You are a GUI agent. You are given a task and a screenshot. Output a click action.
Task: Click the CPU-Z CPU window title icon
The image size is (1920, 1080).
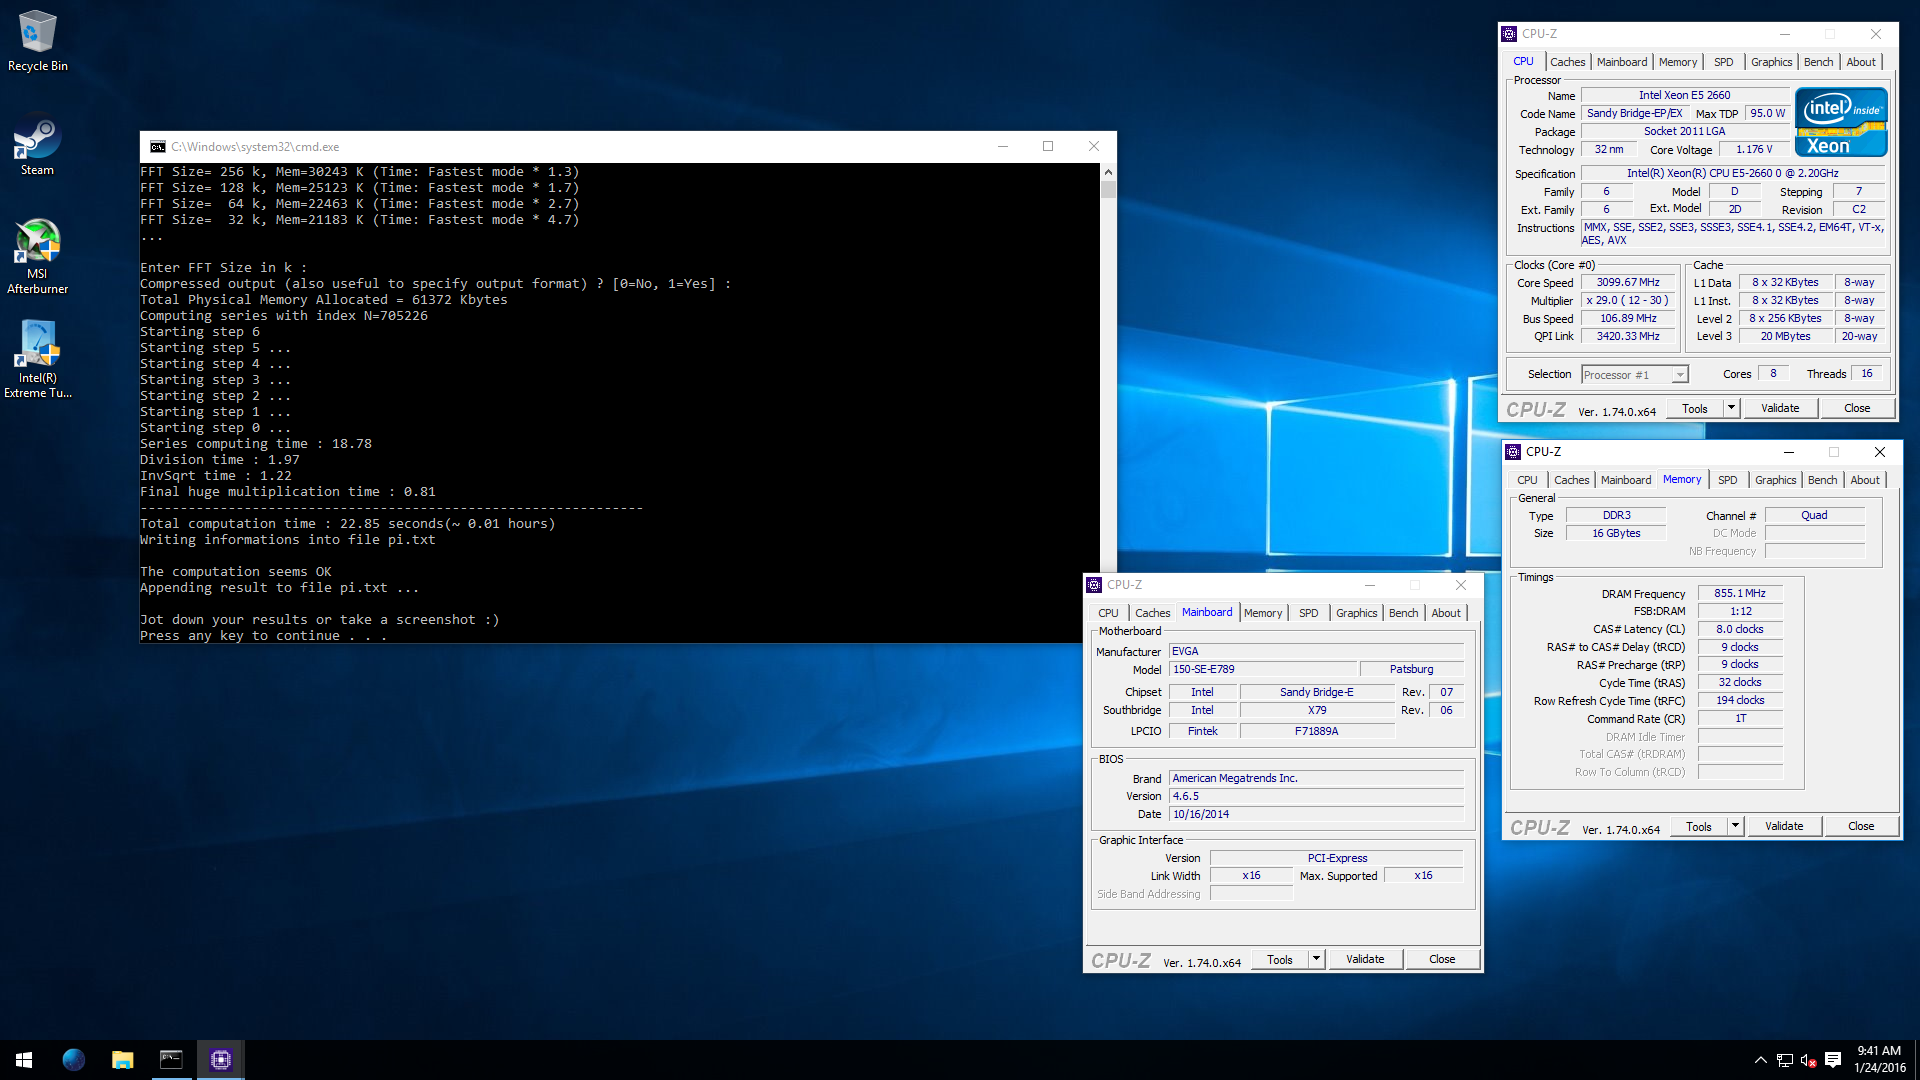click(1510, 34)
